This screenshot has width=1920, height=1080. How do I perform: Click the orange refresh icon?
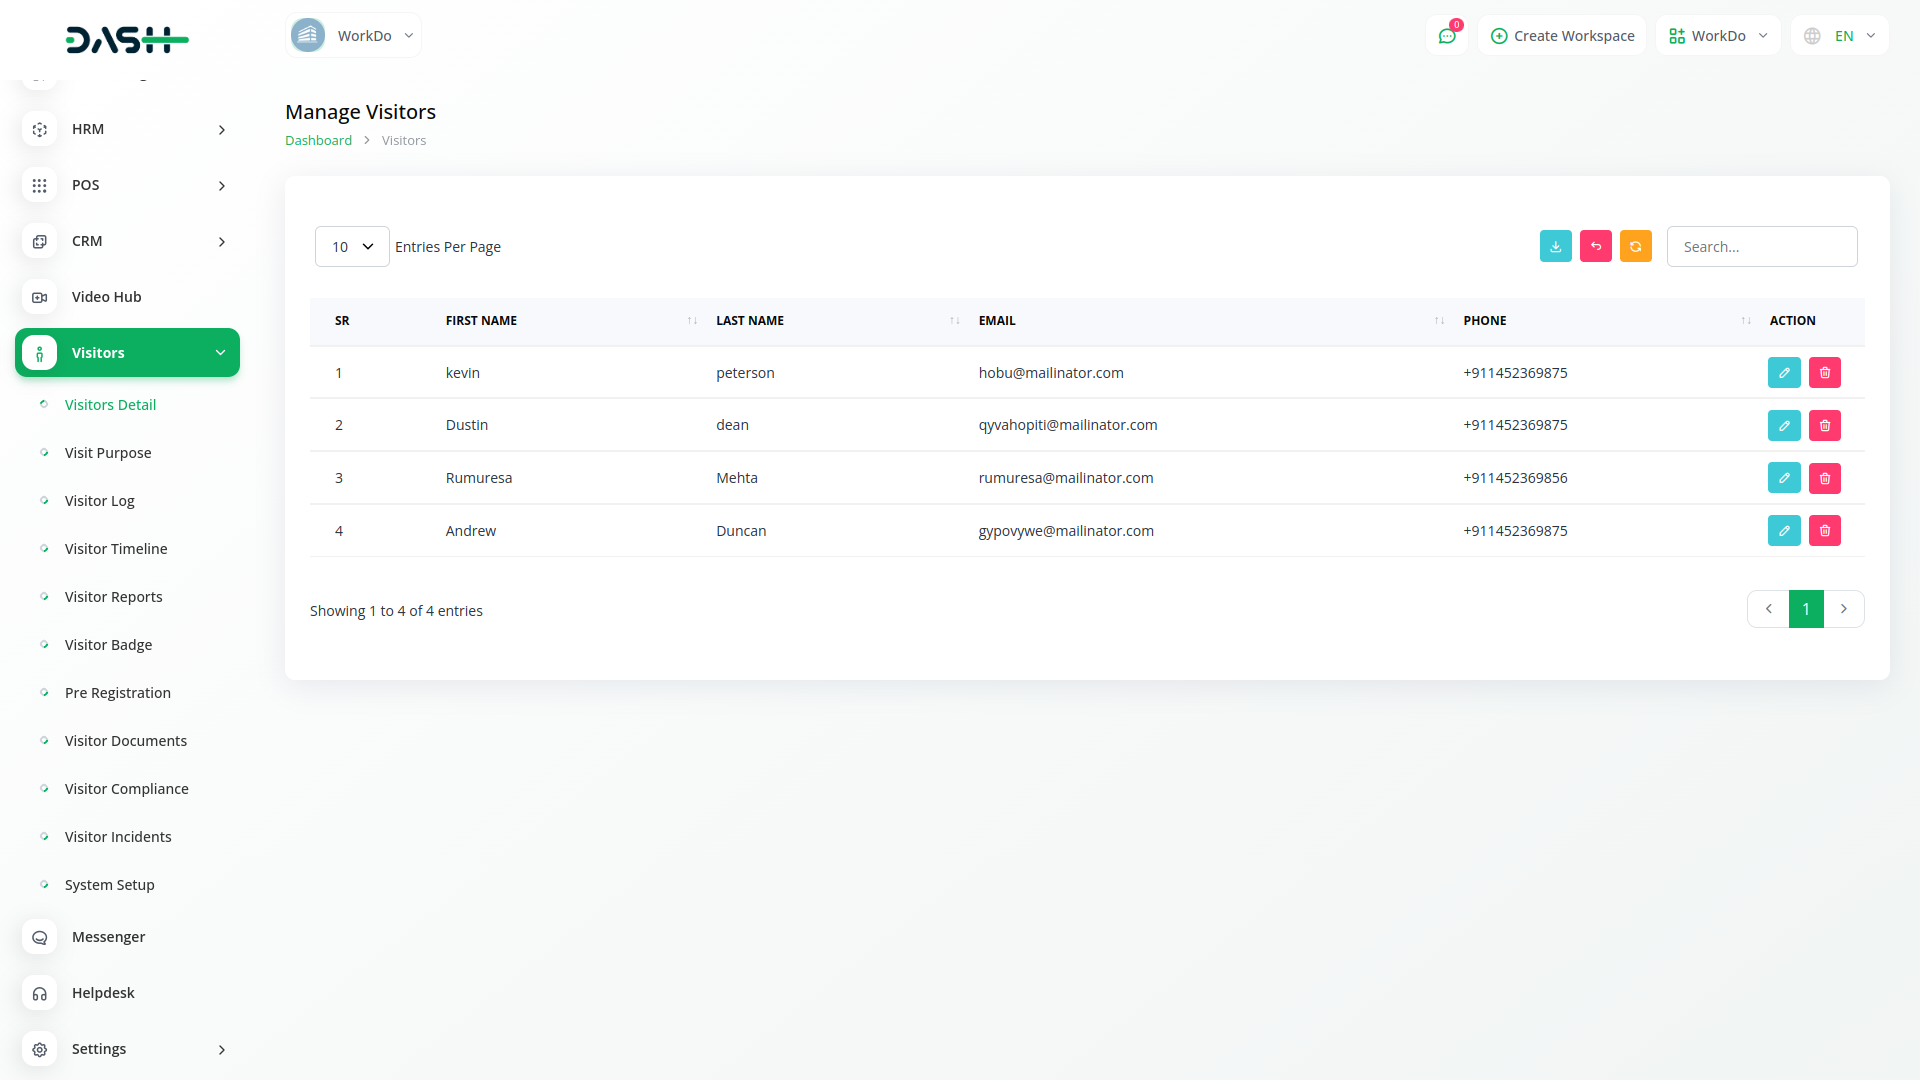tap(1635, 246)
